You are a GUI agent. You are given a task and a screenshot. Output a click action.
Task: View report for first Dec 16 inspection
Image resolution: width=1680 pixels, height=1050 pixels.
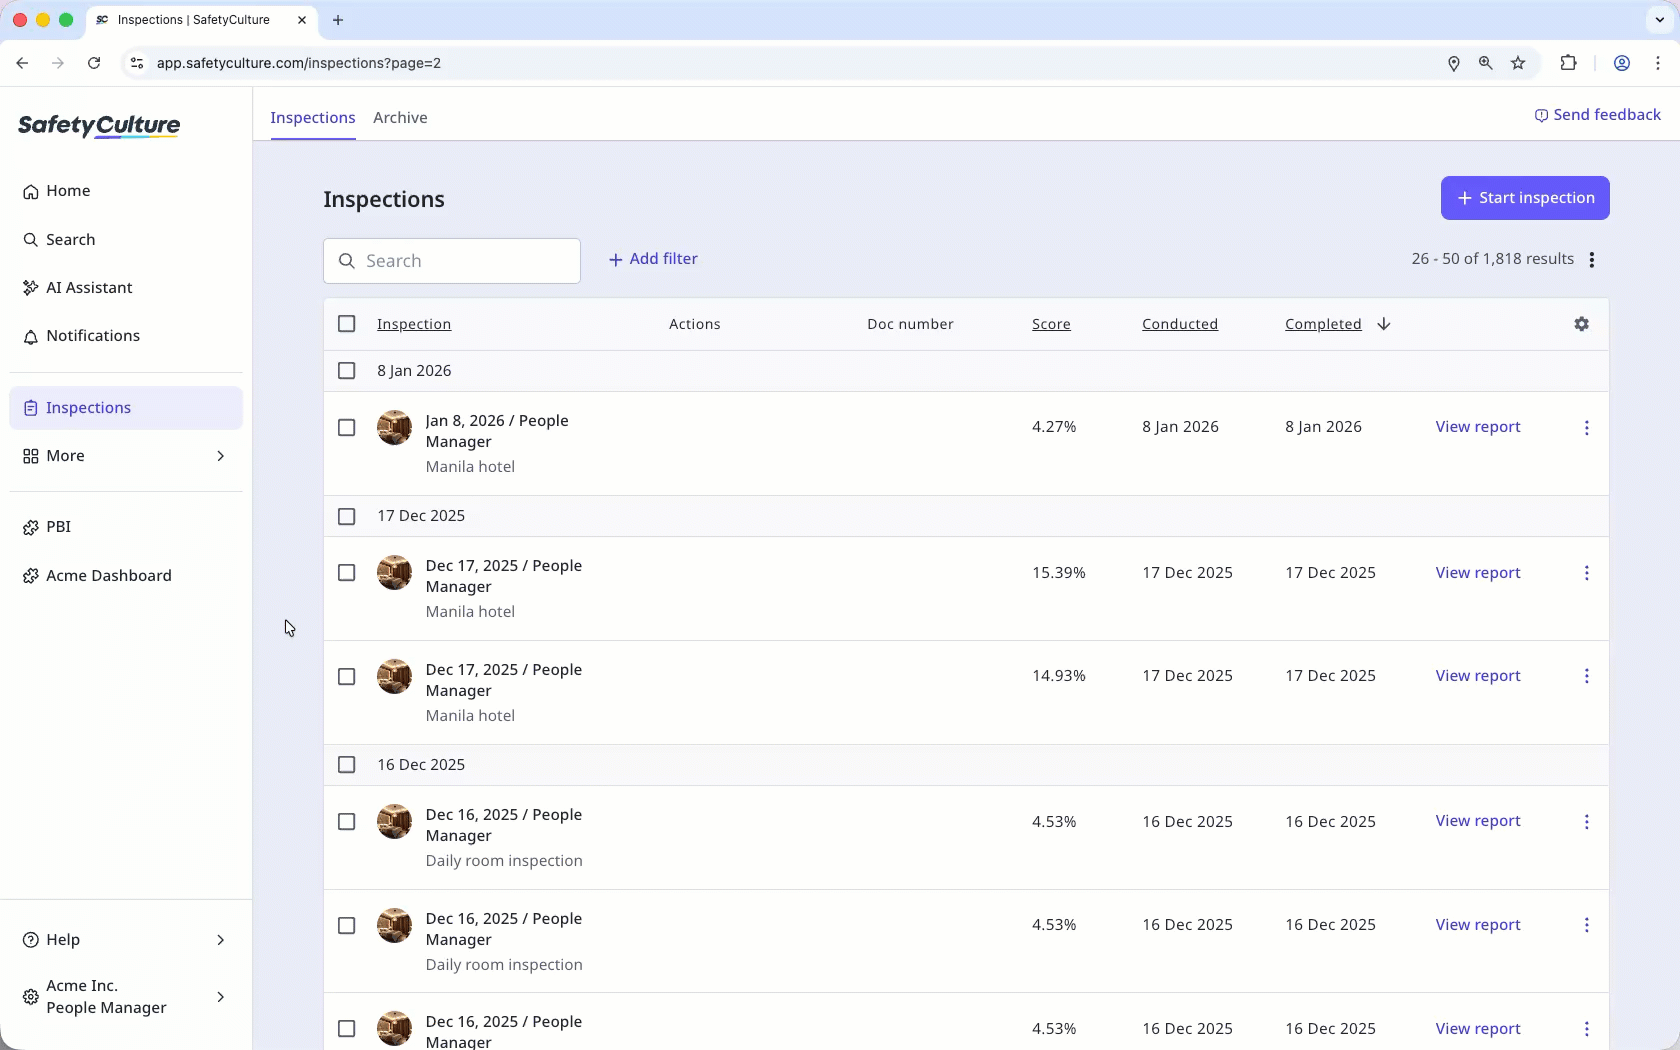pos(1478,821)
